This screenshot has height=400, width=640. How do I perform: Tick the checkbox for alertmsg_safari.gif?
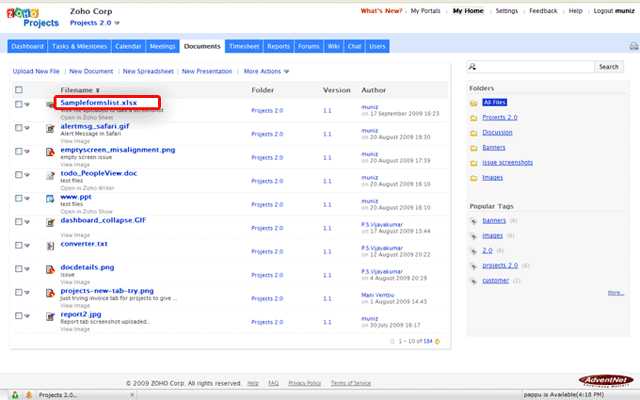pyautogui.click(x=19, y=127)
